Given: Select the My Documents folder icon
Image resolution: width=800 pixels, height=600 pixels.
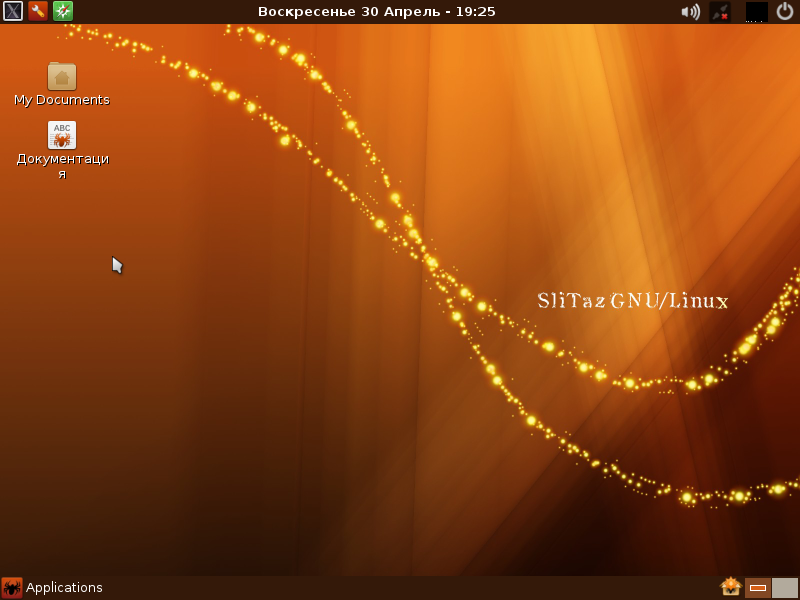Looking at the screenshot, I should point(62,76).
